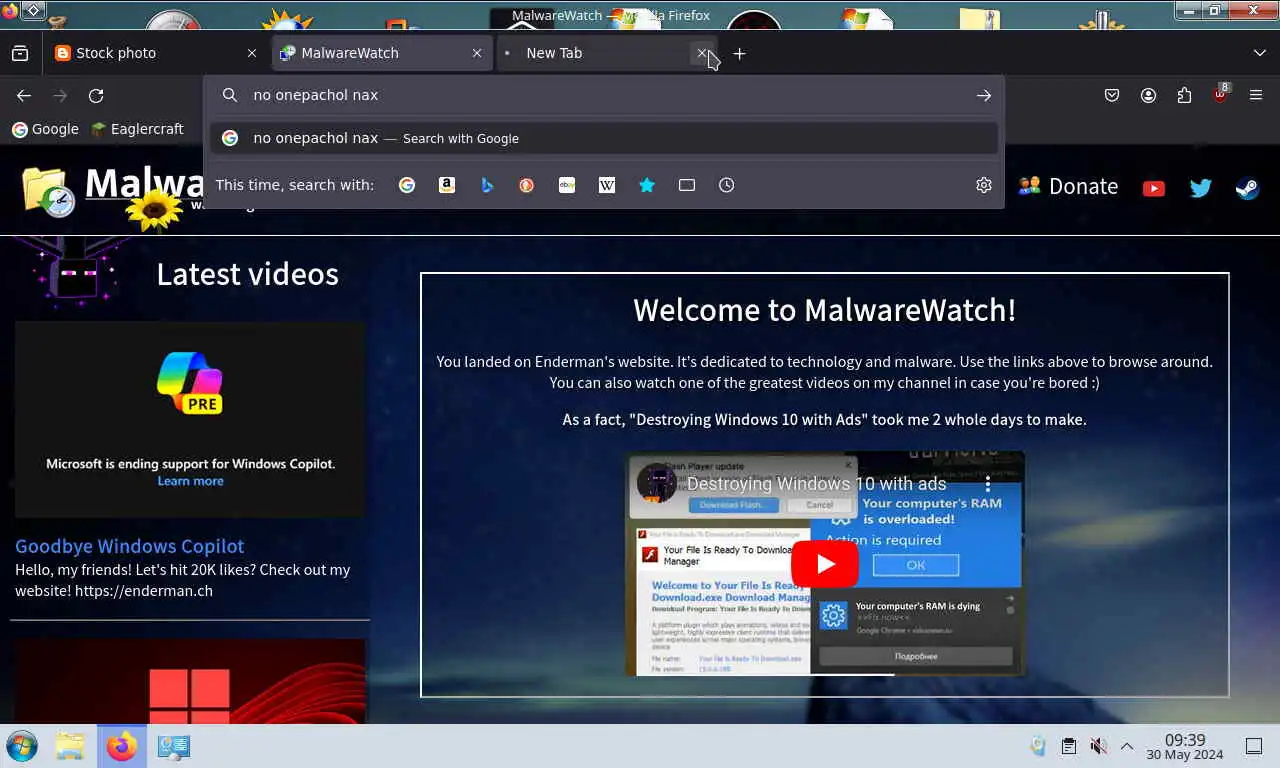Click the 'Welcome to MalwareWatch!' heading
Viewport: 1280px width, 768px height.
click(x=825, y=310)
